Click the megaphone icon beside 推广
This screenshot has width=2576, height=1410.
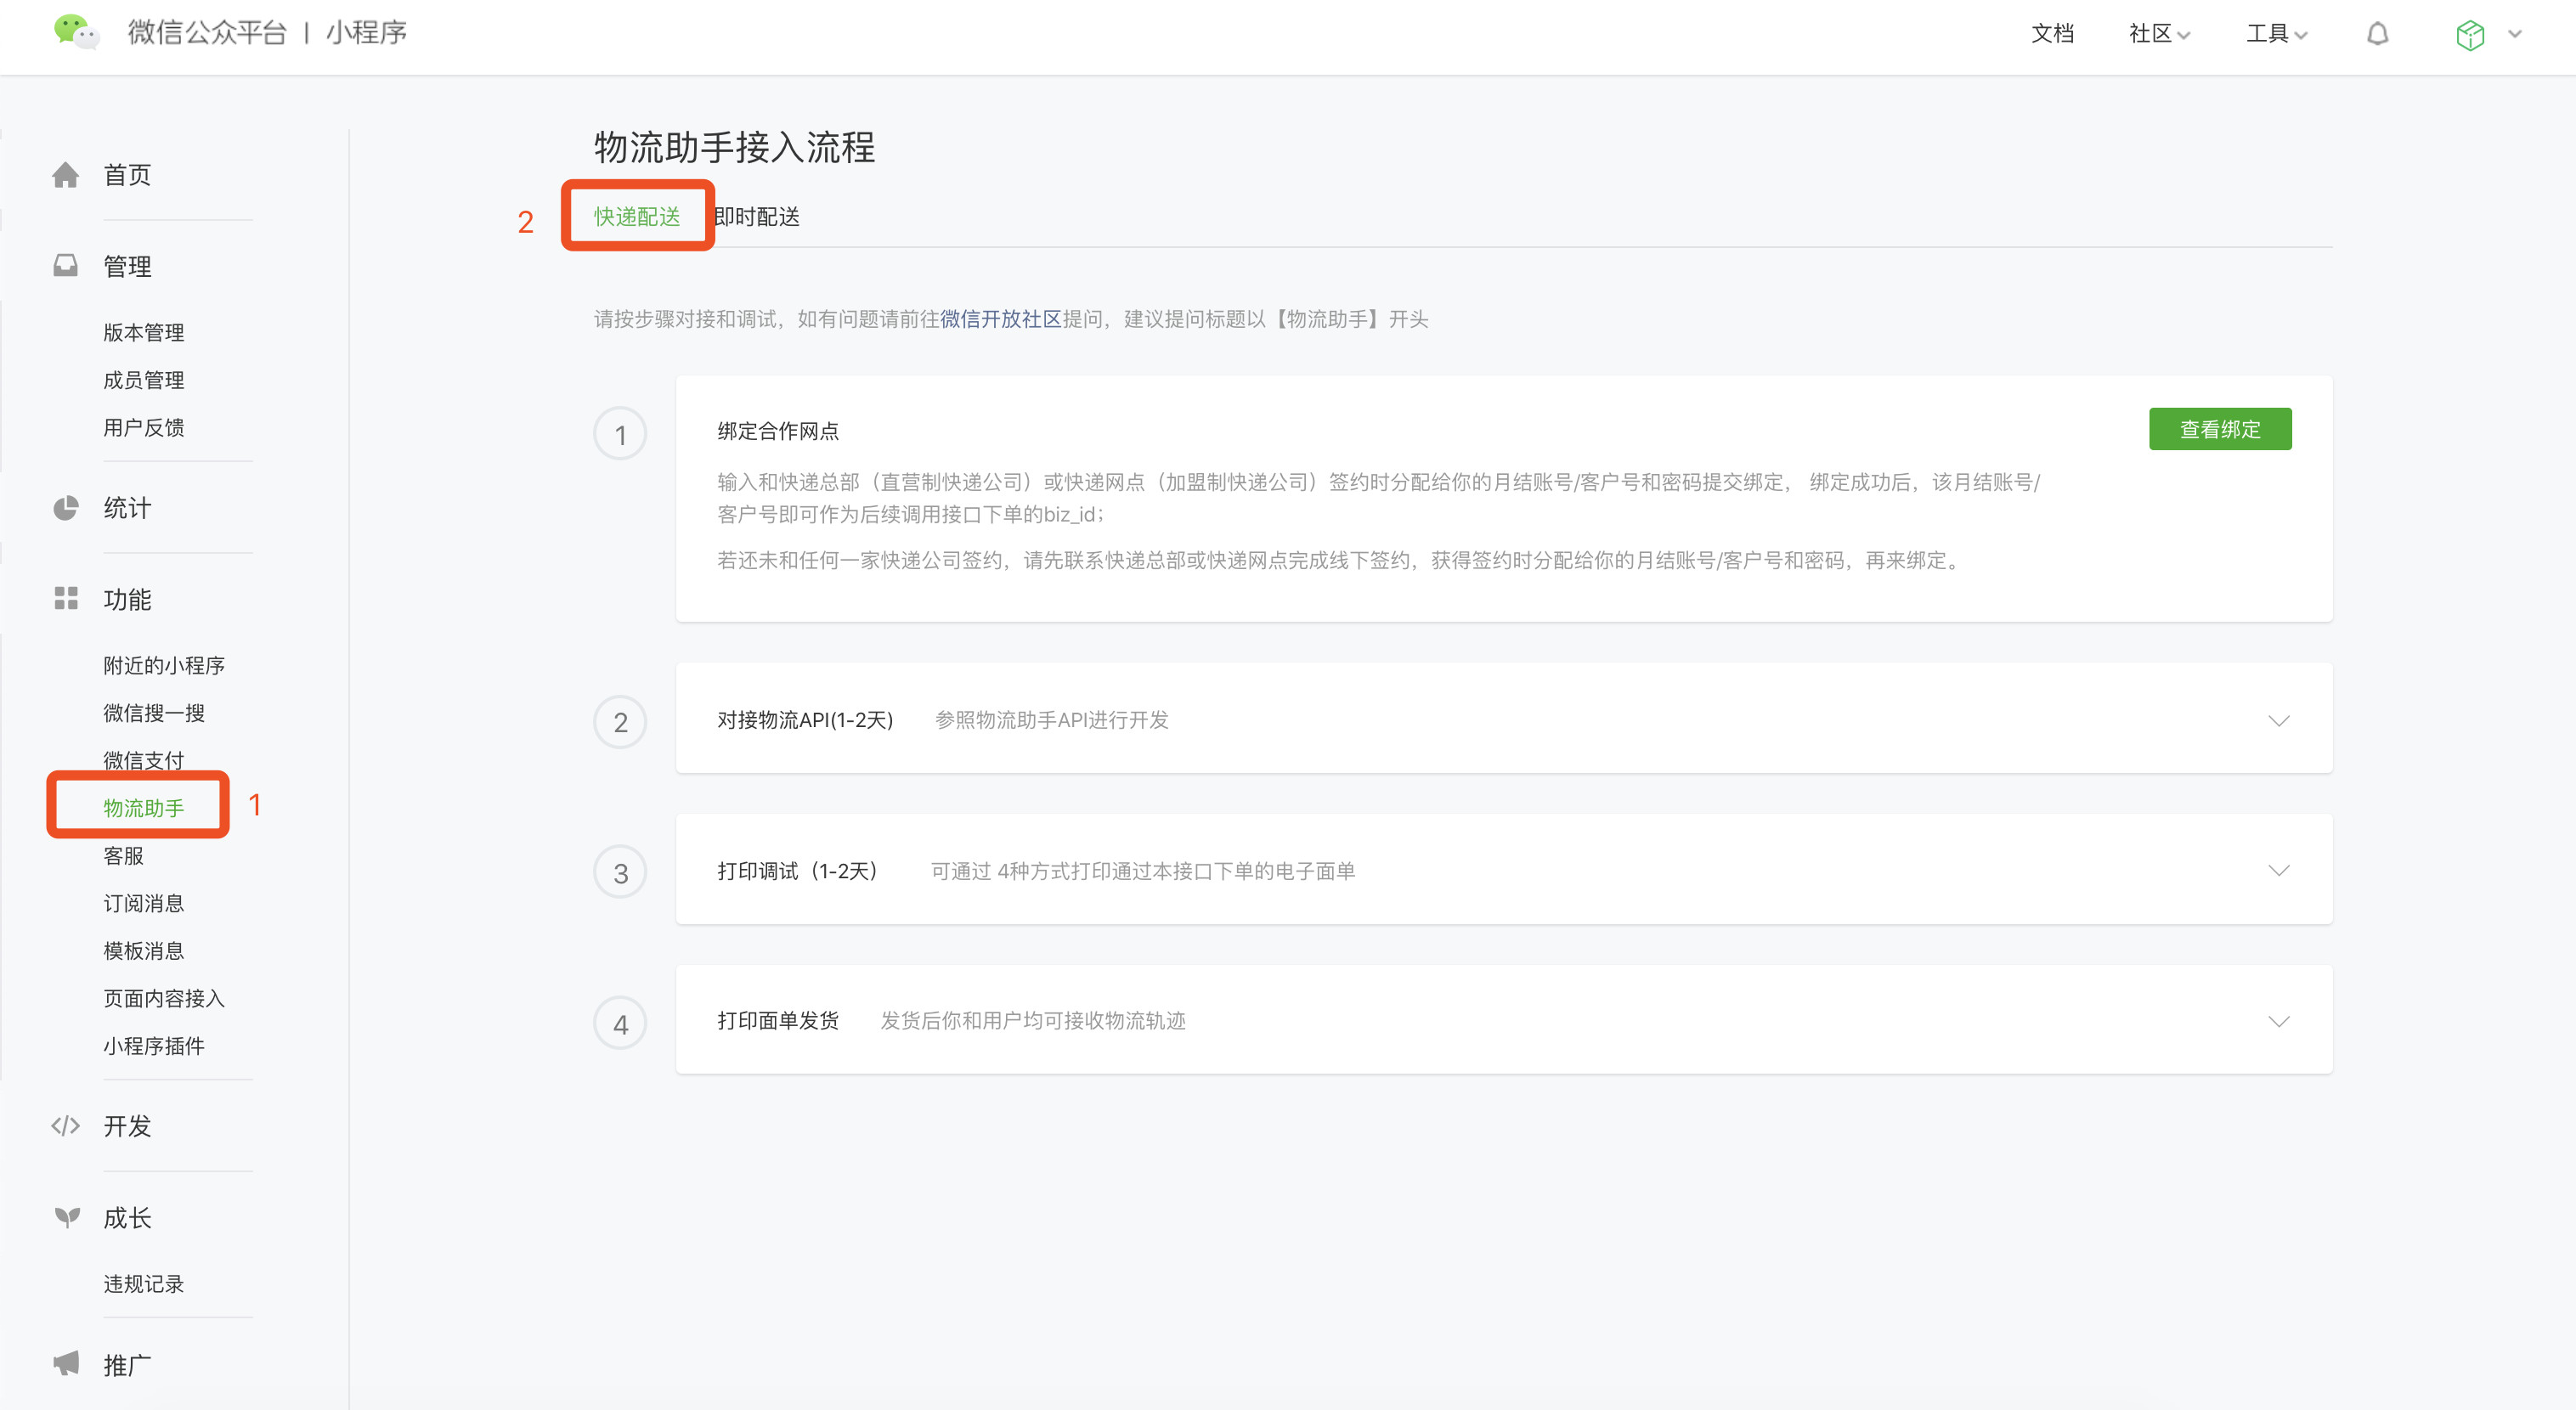66,1364
